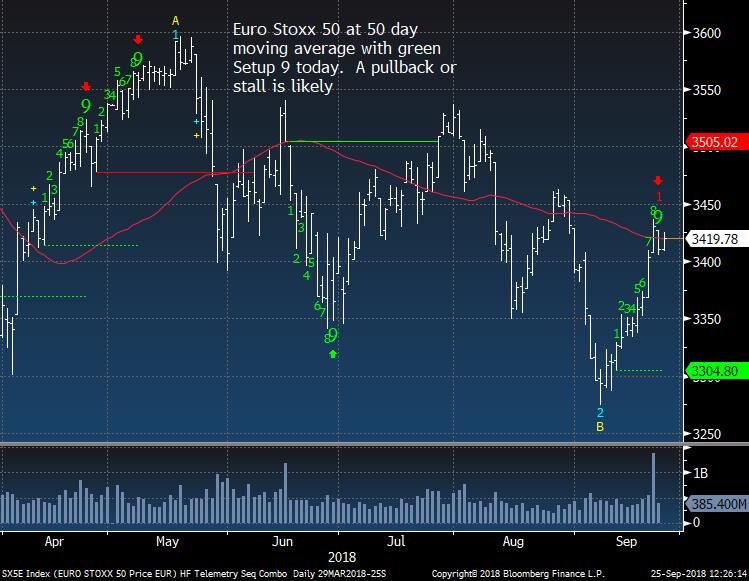749x581 pixels.
Task: Select the red down arrow at May's peak
Action: pos(137,38)
